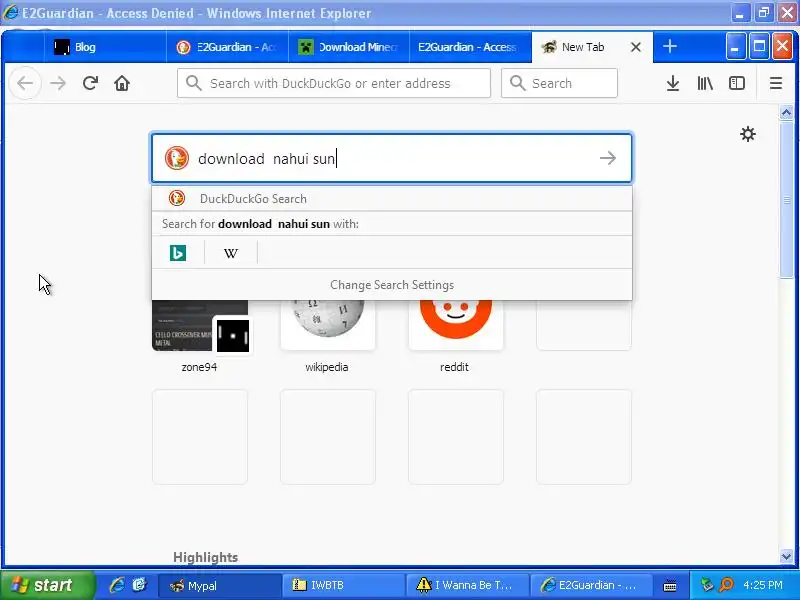Open the Windows start menu
The height and width of the screenshot is (600, 800).
click(47, 585)
